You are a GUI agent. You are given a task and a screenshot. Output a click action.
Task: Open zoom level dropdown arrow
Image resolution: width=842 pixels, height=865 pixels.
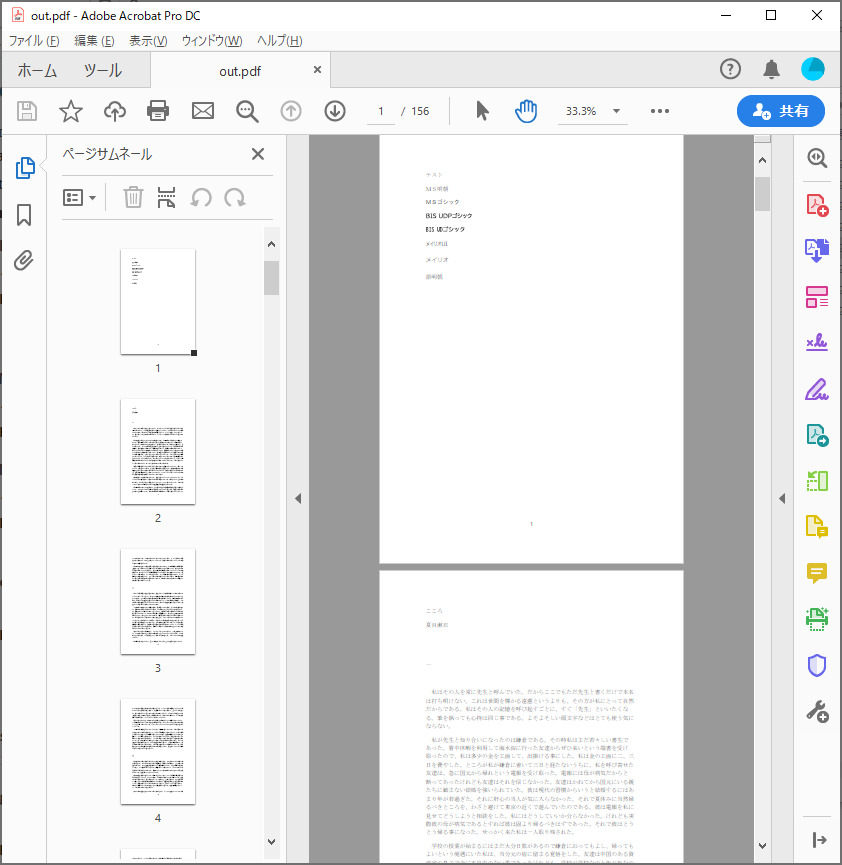click(616, 111)
